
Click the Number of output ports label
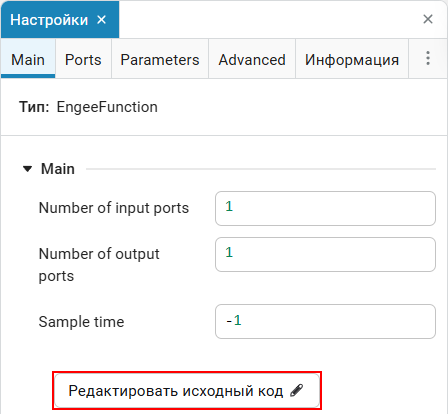pos(99,265)
